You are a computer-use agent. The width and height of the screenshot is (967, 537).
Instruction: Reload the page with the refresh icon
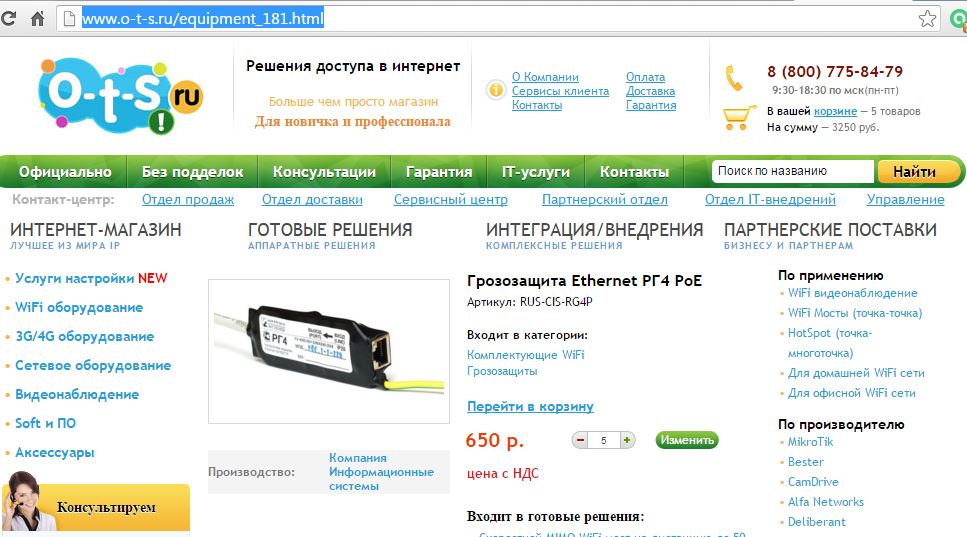tap(8, 18)
